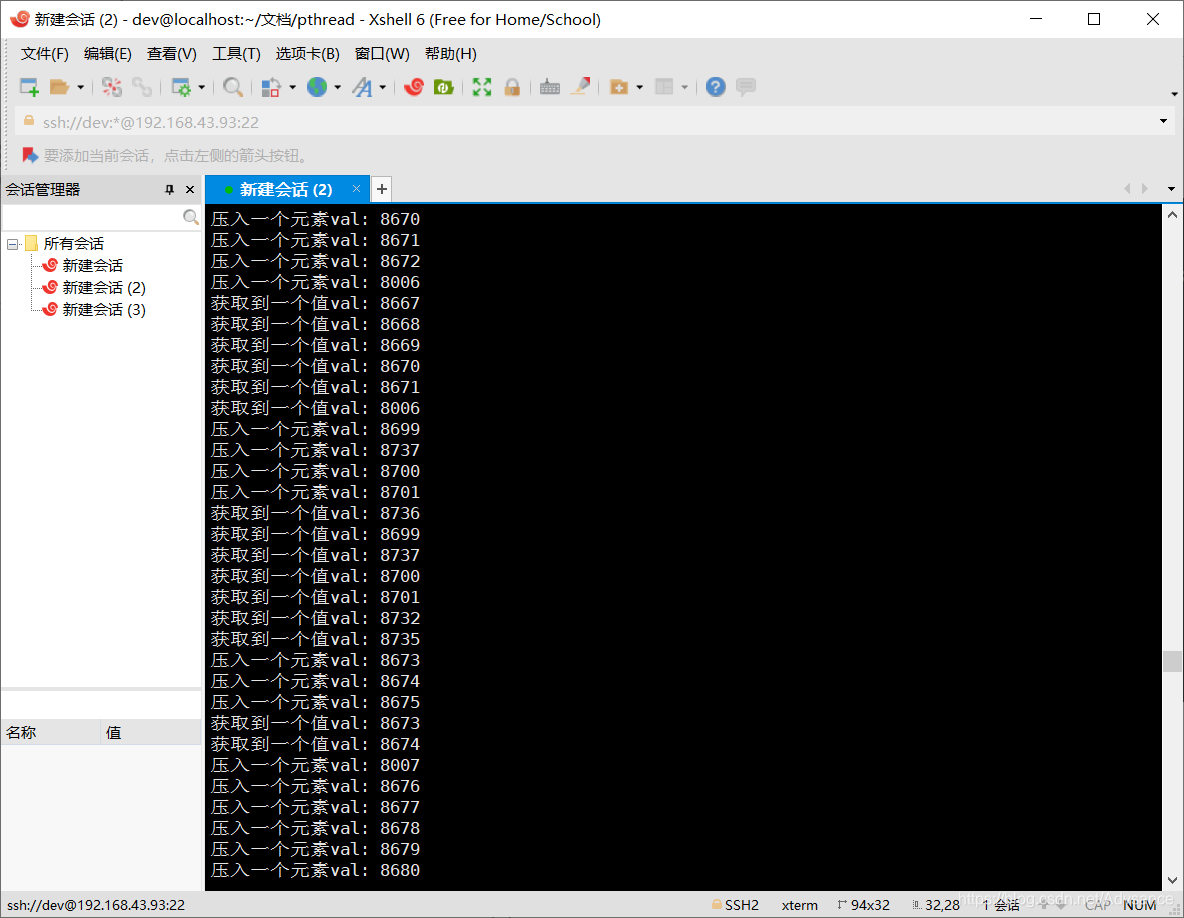Click the 值 column header
Image resolution: width=1184 pixels, height=918 pixels.
pos(151,732)
